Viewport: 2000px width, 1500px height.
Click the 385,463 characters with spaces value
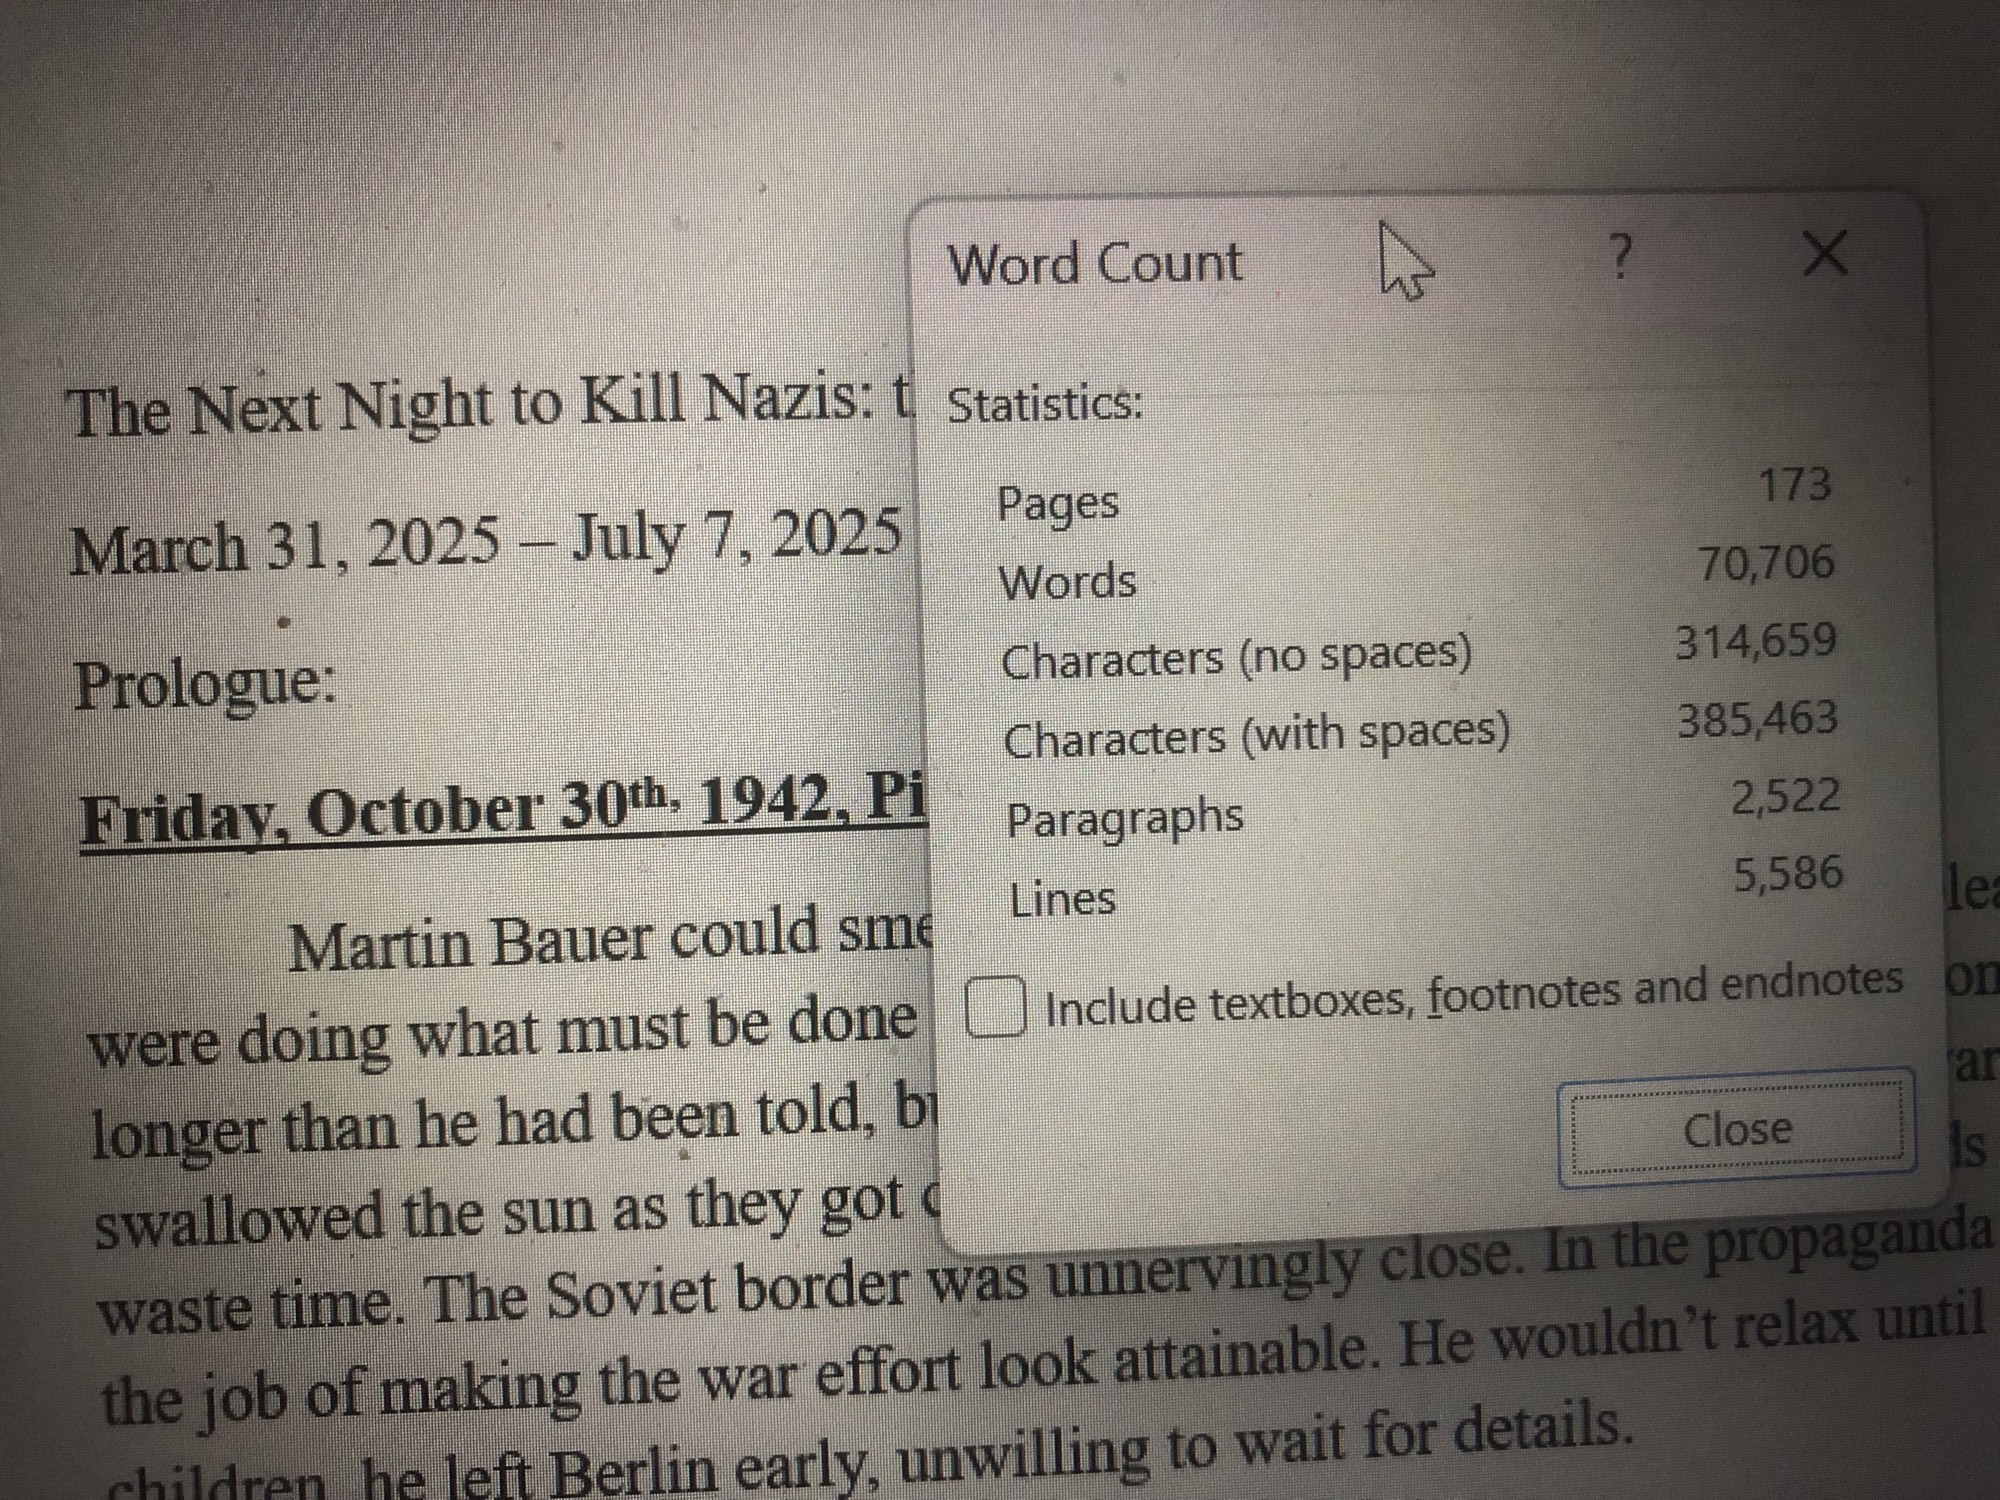click(1757, 719)
